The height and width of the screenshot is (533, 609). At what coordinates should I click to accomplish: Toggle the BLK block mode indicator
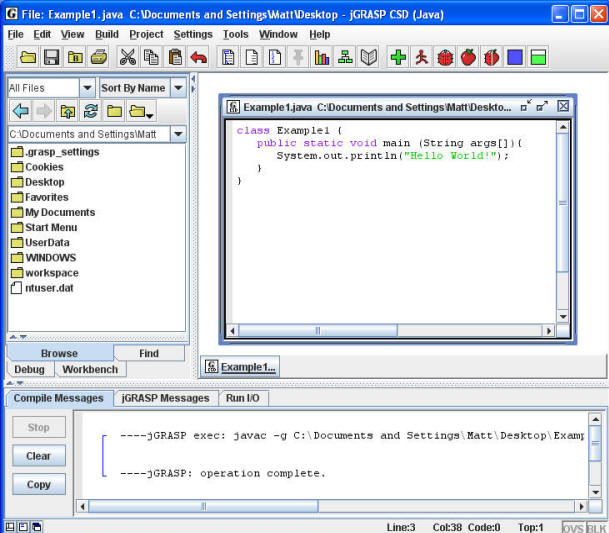[x=597, y=527]
